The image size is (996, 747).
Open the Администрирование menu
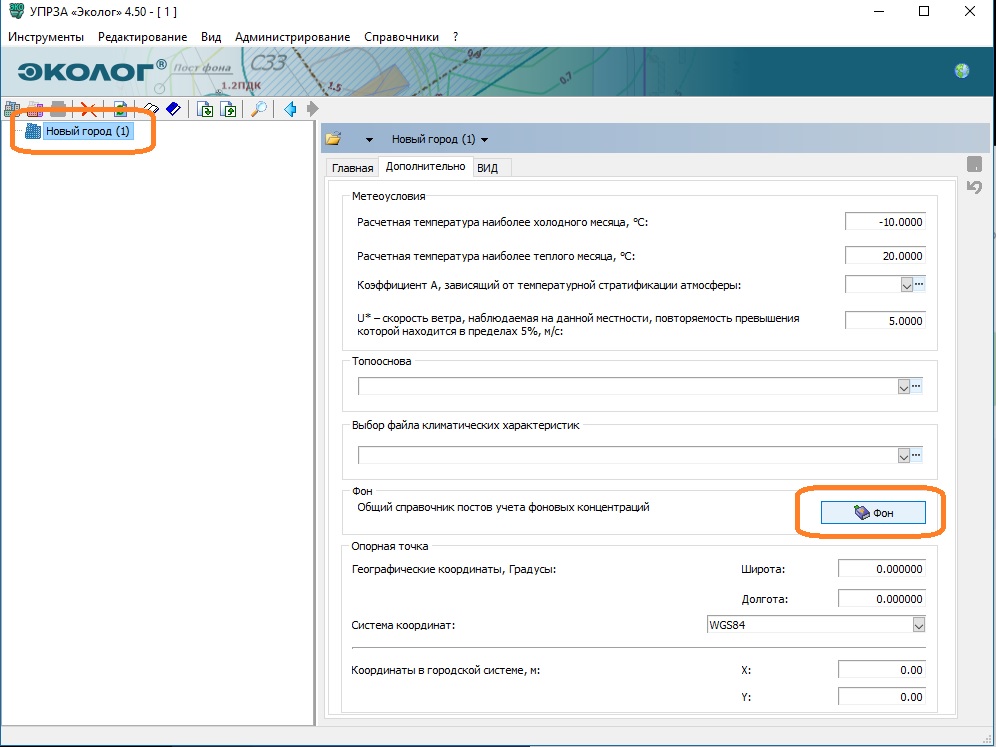(x=292, y=37)
